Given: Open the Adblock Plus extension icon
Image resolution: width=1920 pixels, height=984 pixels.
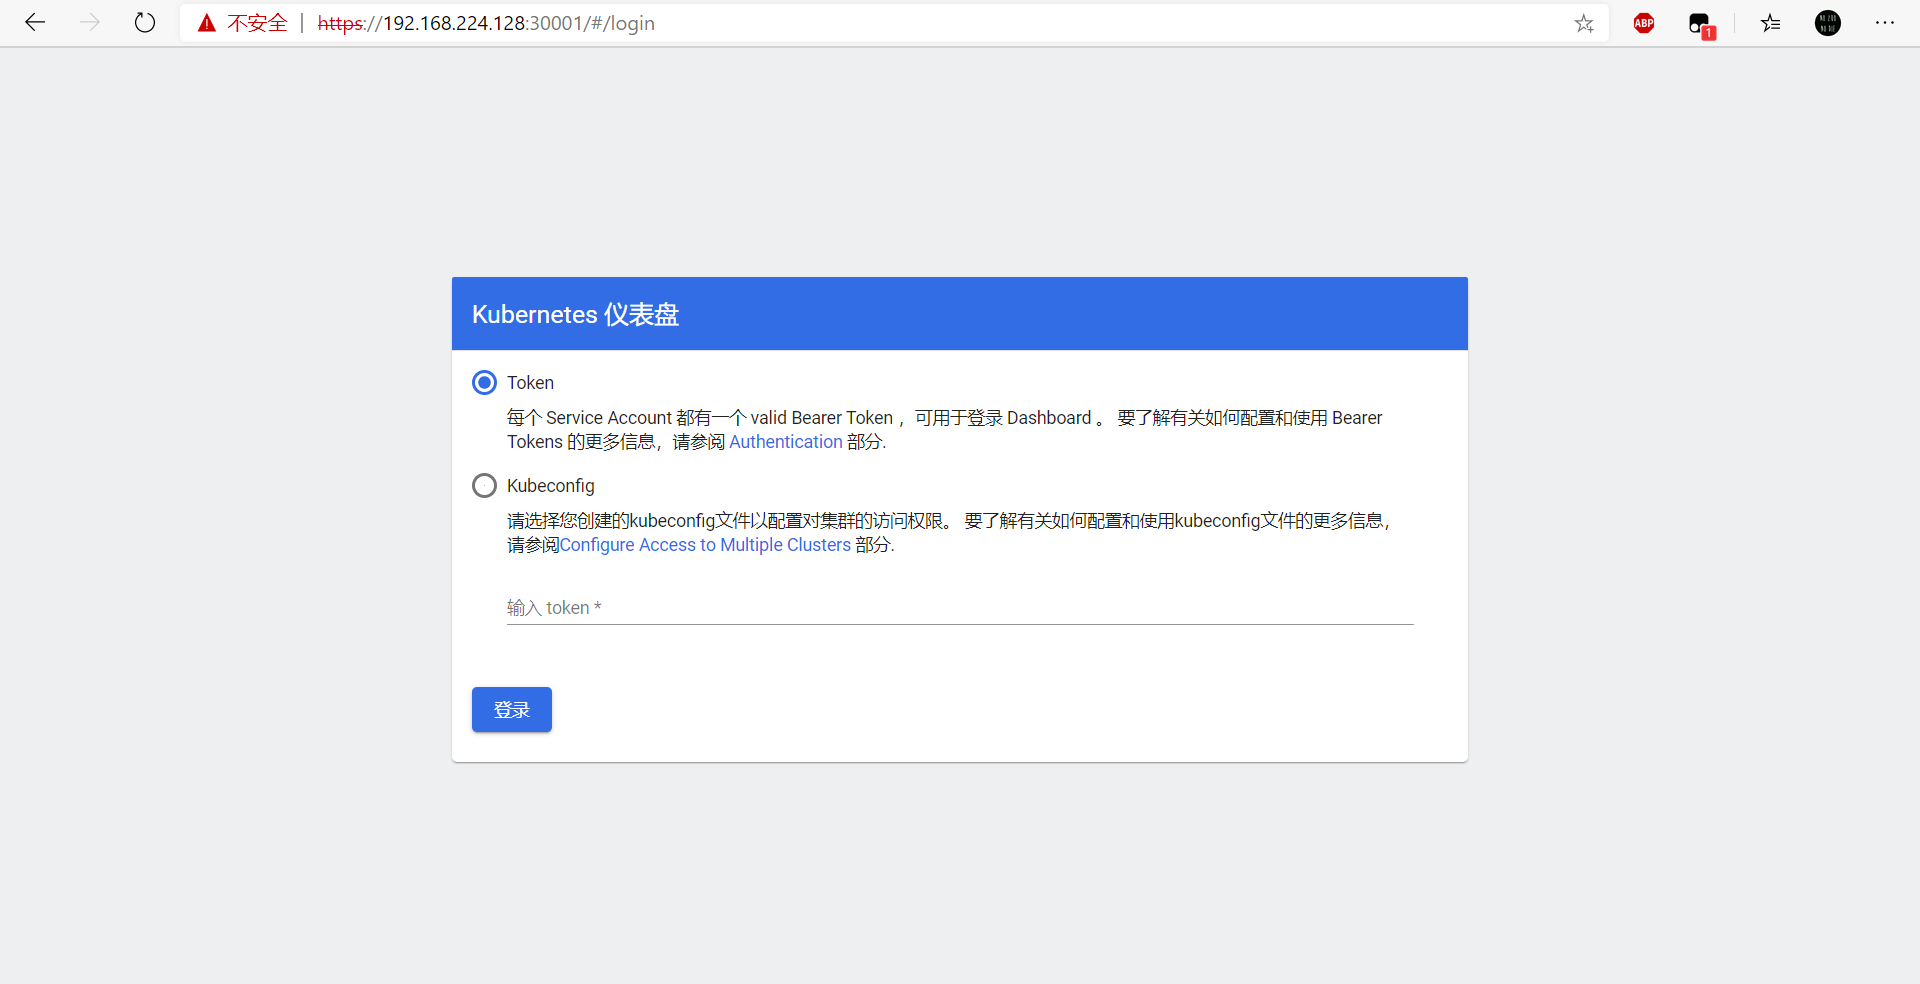Looking at the screenshot, I should (1643, 23).
